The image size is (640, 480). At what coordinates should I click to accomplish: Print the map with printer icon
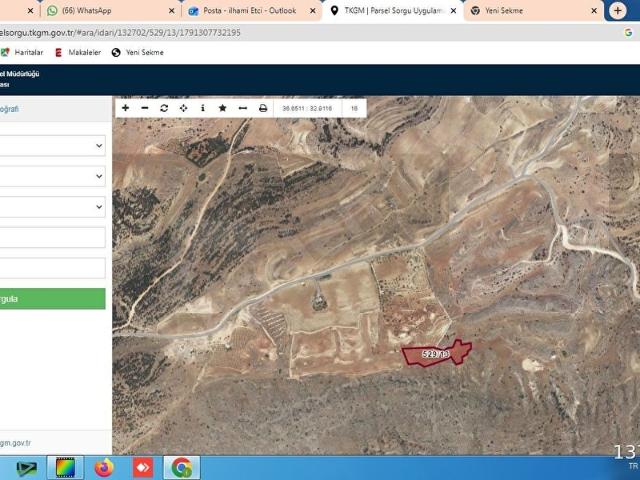click(263, 108)
